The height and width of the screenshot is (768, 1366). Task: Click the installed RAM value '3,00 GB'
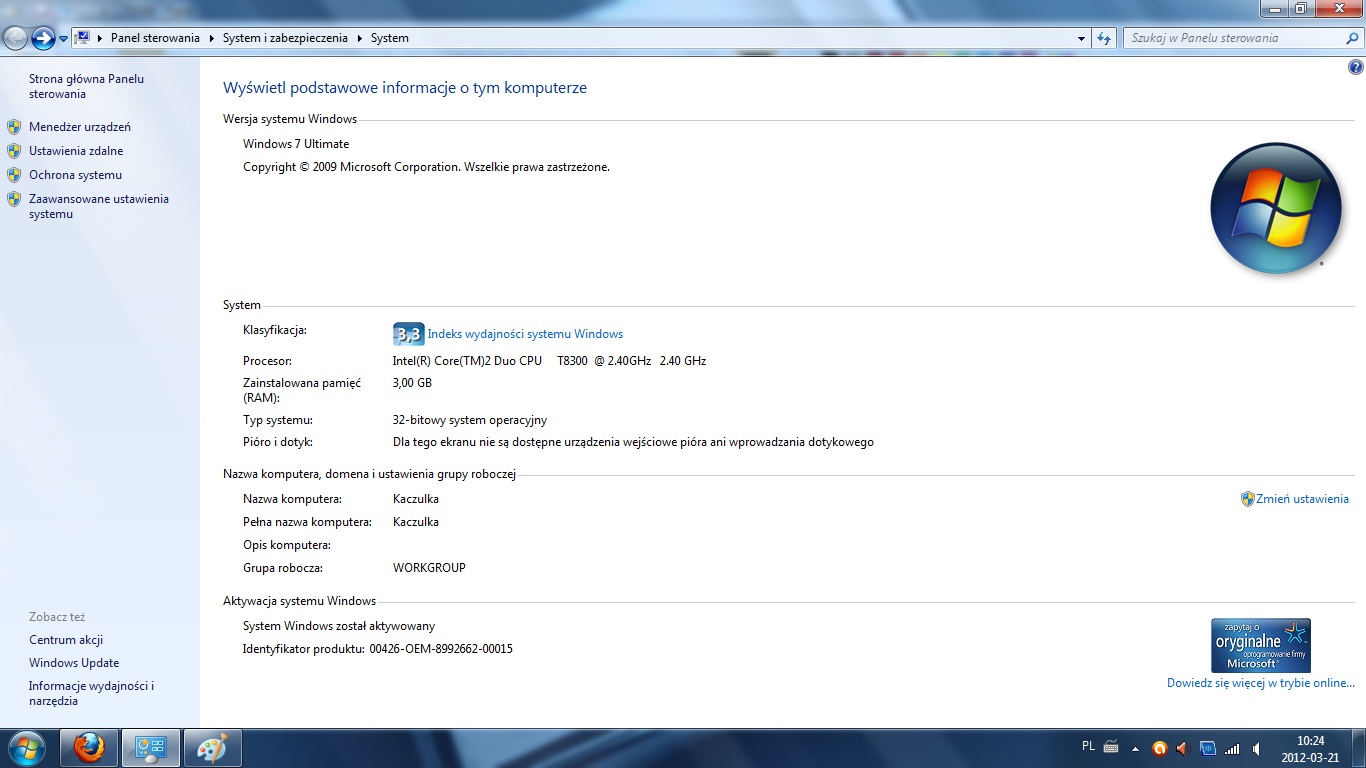412,383
